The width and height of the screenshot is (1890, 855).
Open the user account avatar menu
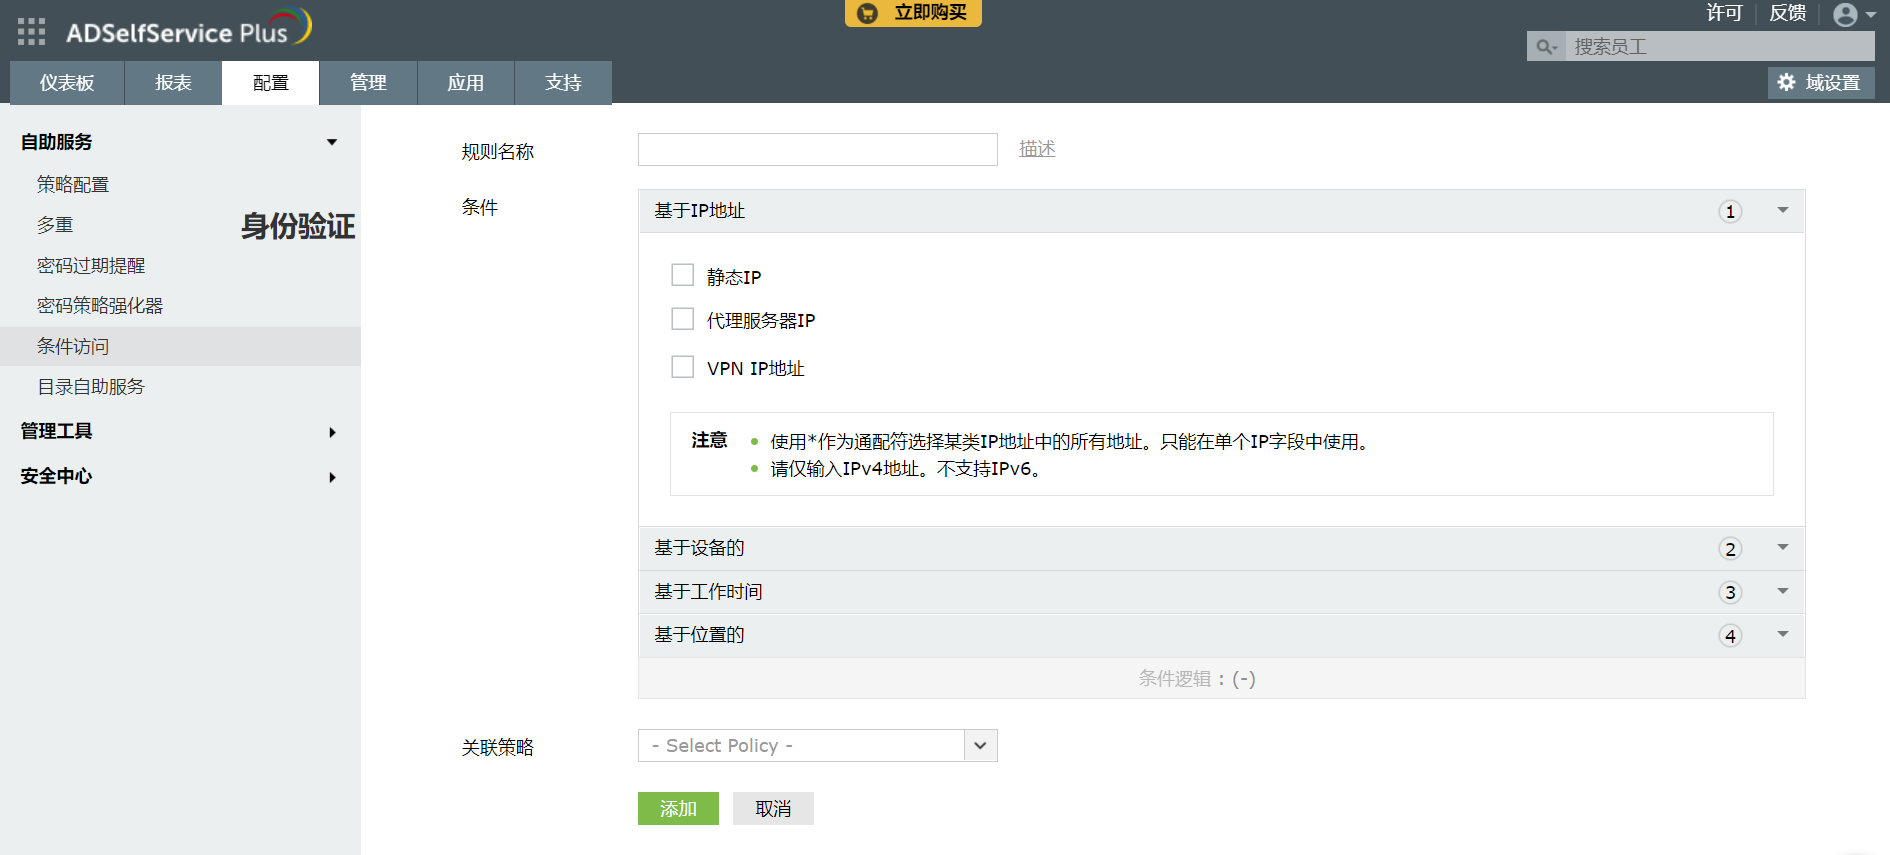[x=1845, y=15]
